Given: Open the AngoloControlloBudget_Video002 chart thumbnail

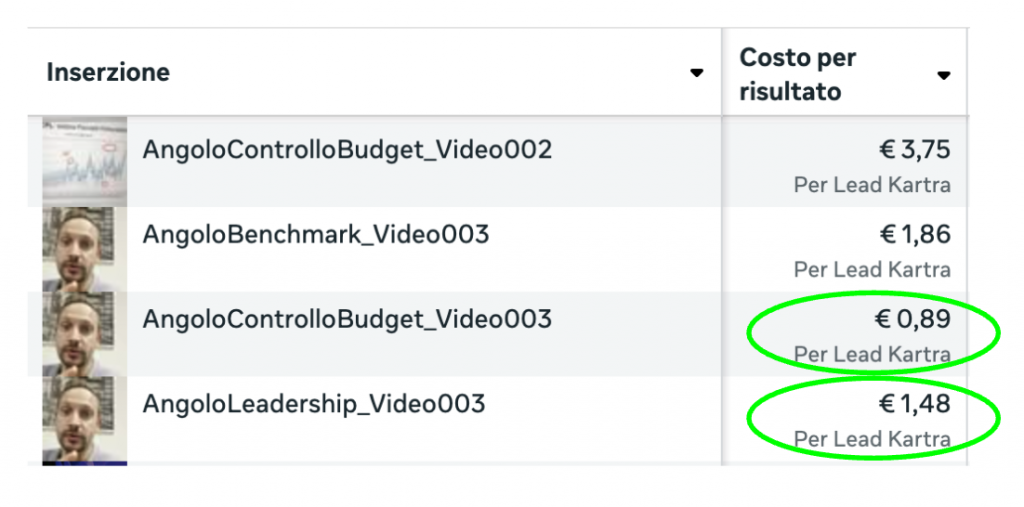Looking at the screenshot, I should pyautogui.click(x=84, y=160).
